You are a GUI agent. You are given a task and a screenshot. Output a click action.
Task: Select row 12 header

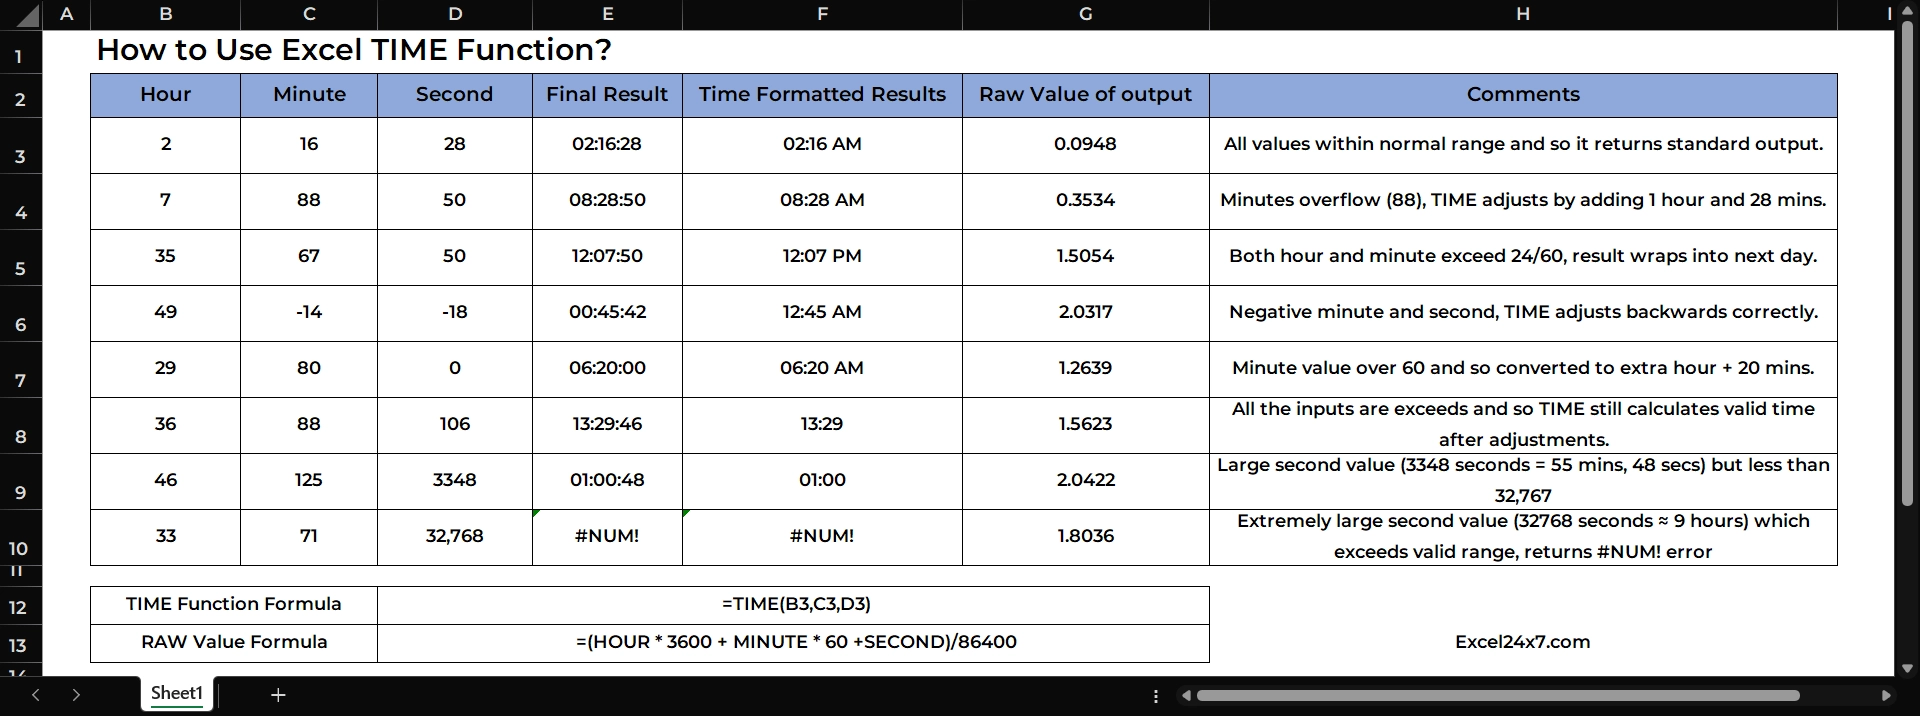pyautogui.click(x=21, y=606)
